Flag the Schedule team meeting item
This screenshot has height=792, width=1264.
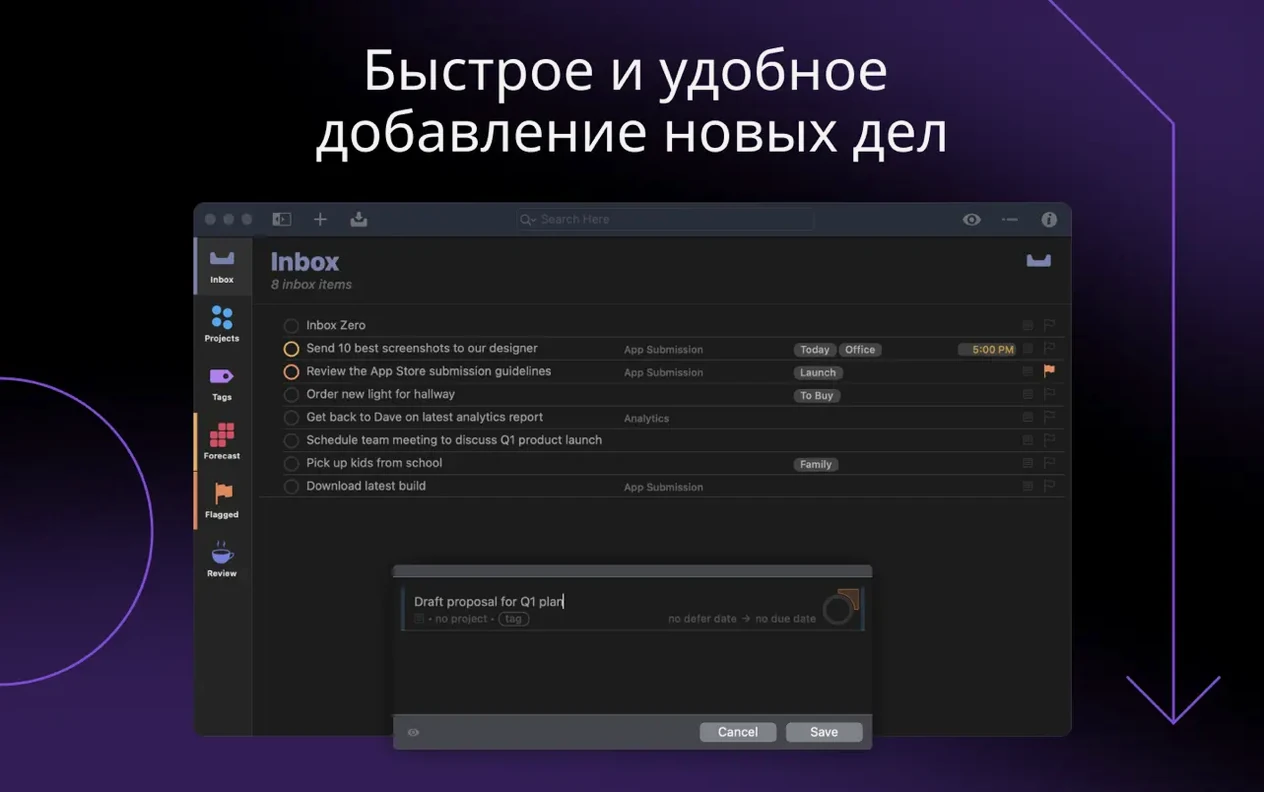tap(1049, 440)
